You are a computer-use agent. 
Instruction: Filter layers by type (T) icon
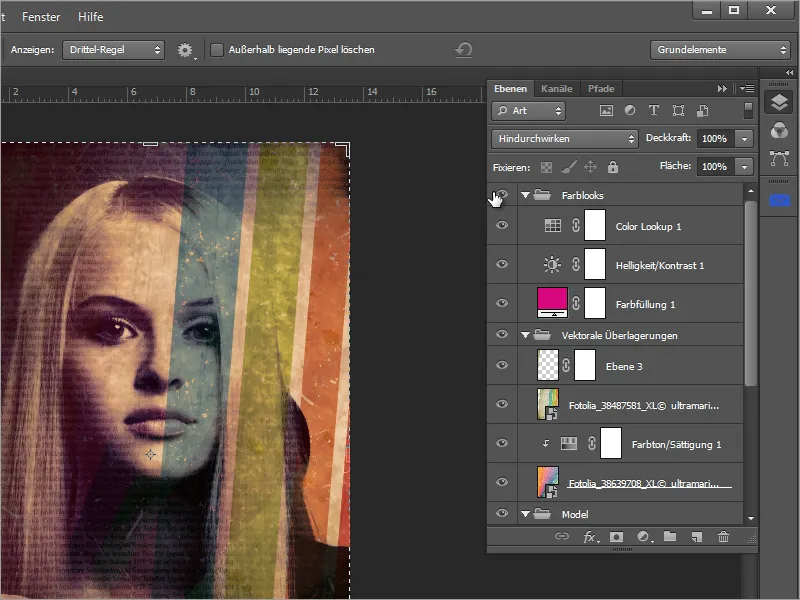tap(654, 110)
